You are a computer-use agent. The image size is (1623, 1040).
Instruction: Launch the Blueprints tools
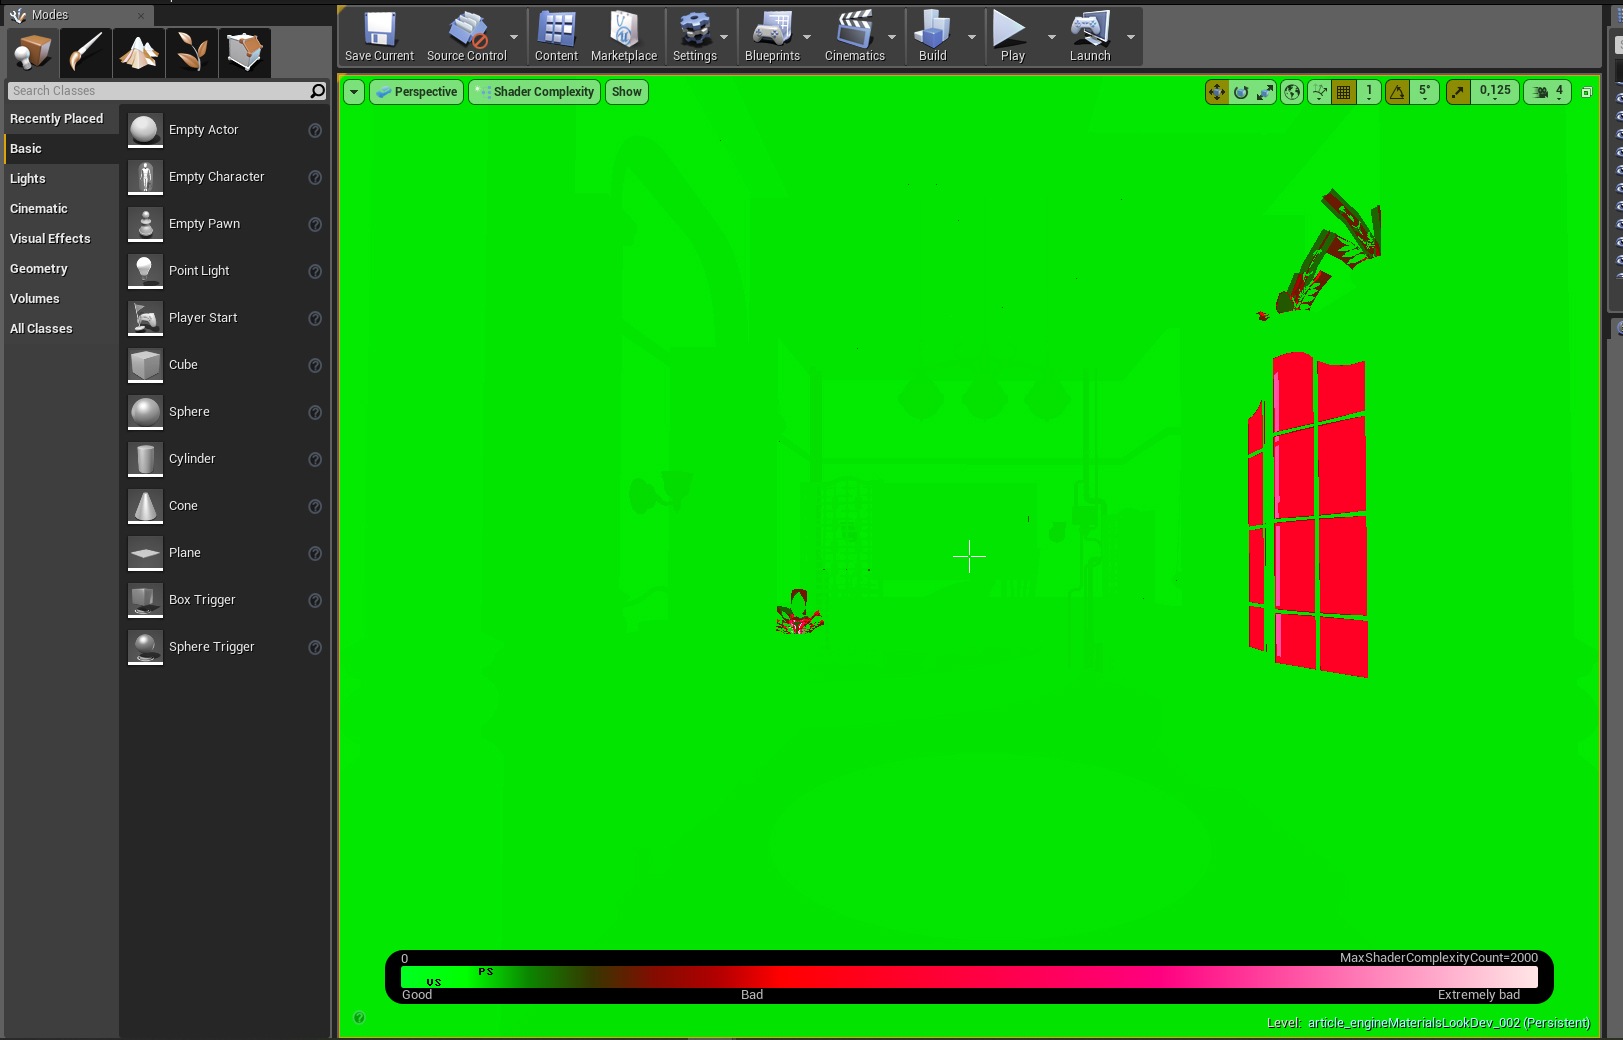click(x=770, y=36)
